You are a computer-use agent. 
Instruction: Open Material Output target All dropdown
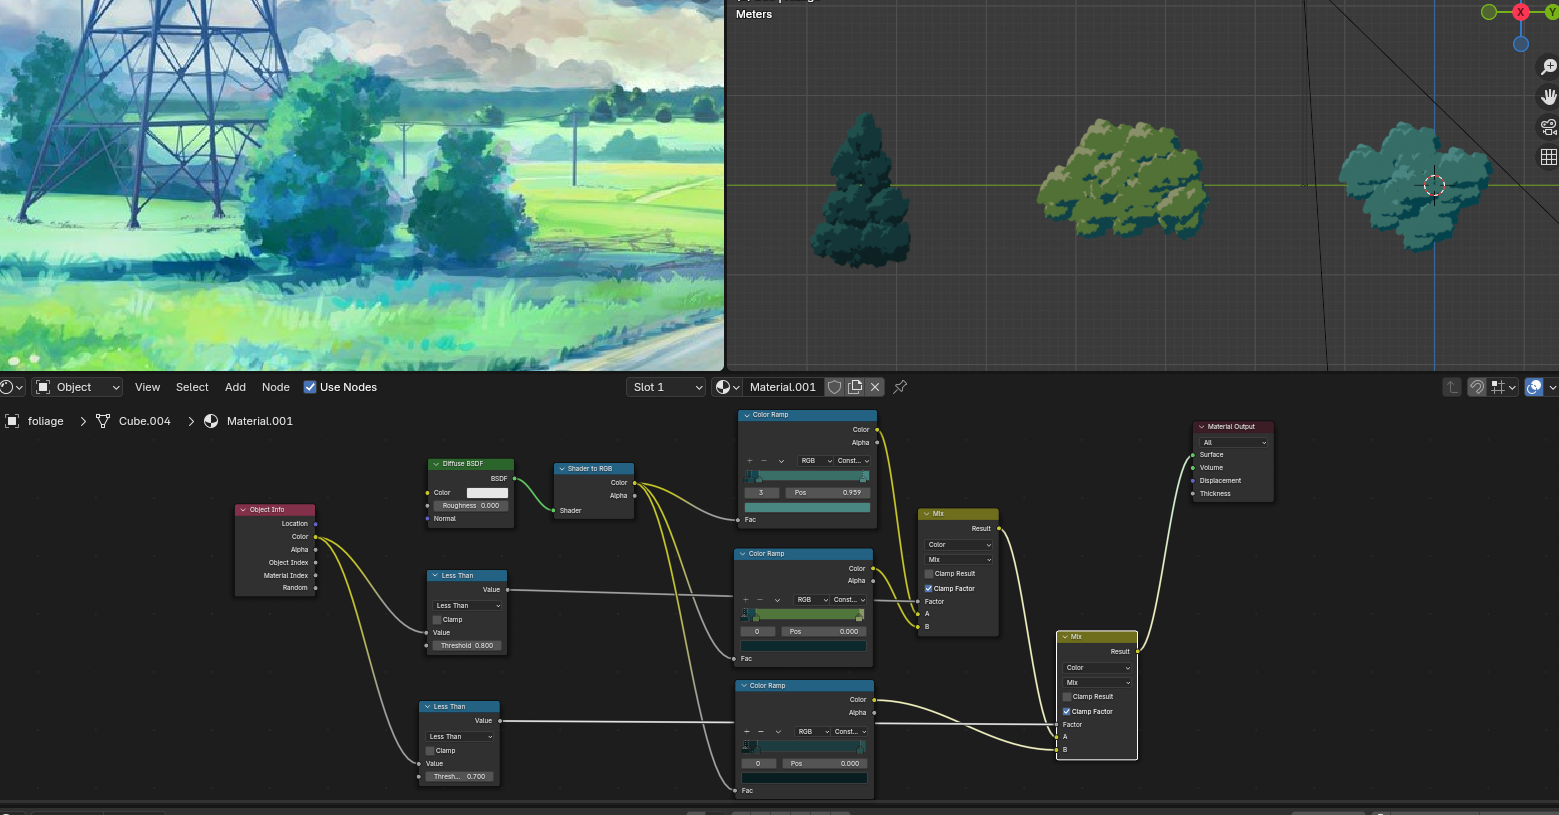(1234, 442)
